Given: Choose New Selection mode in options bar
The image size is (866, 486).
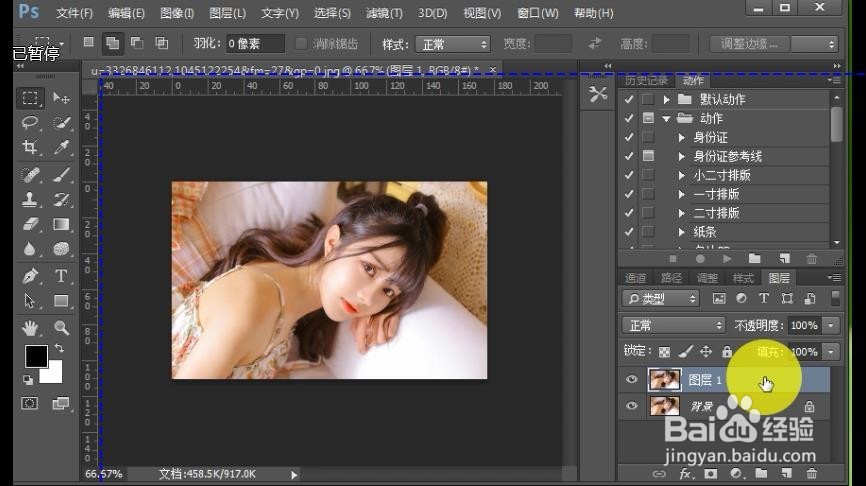Looking at the screenshot, I should (88, 43).
